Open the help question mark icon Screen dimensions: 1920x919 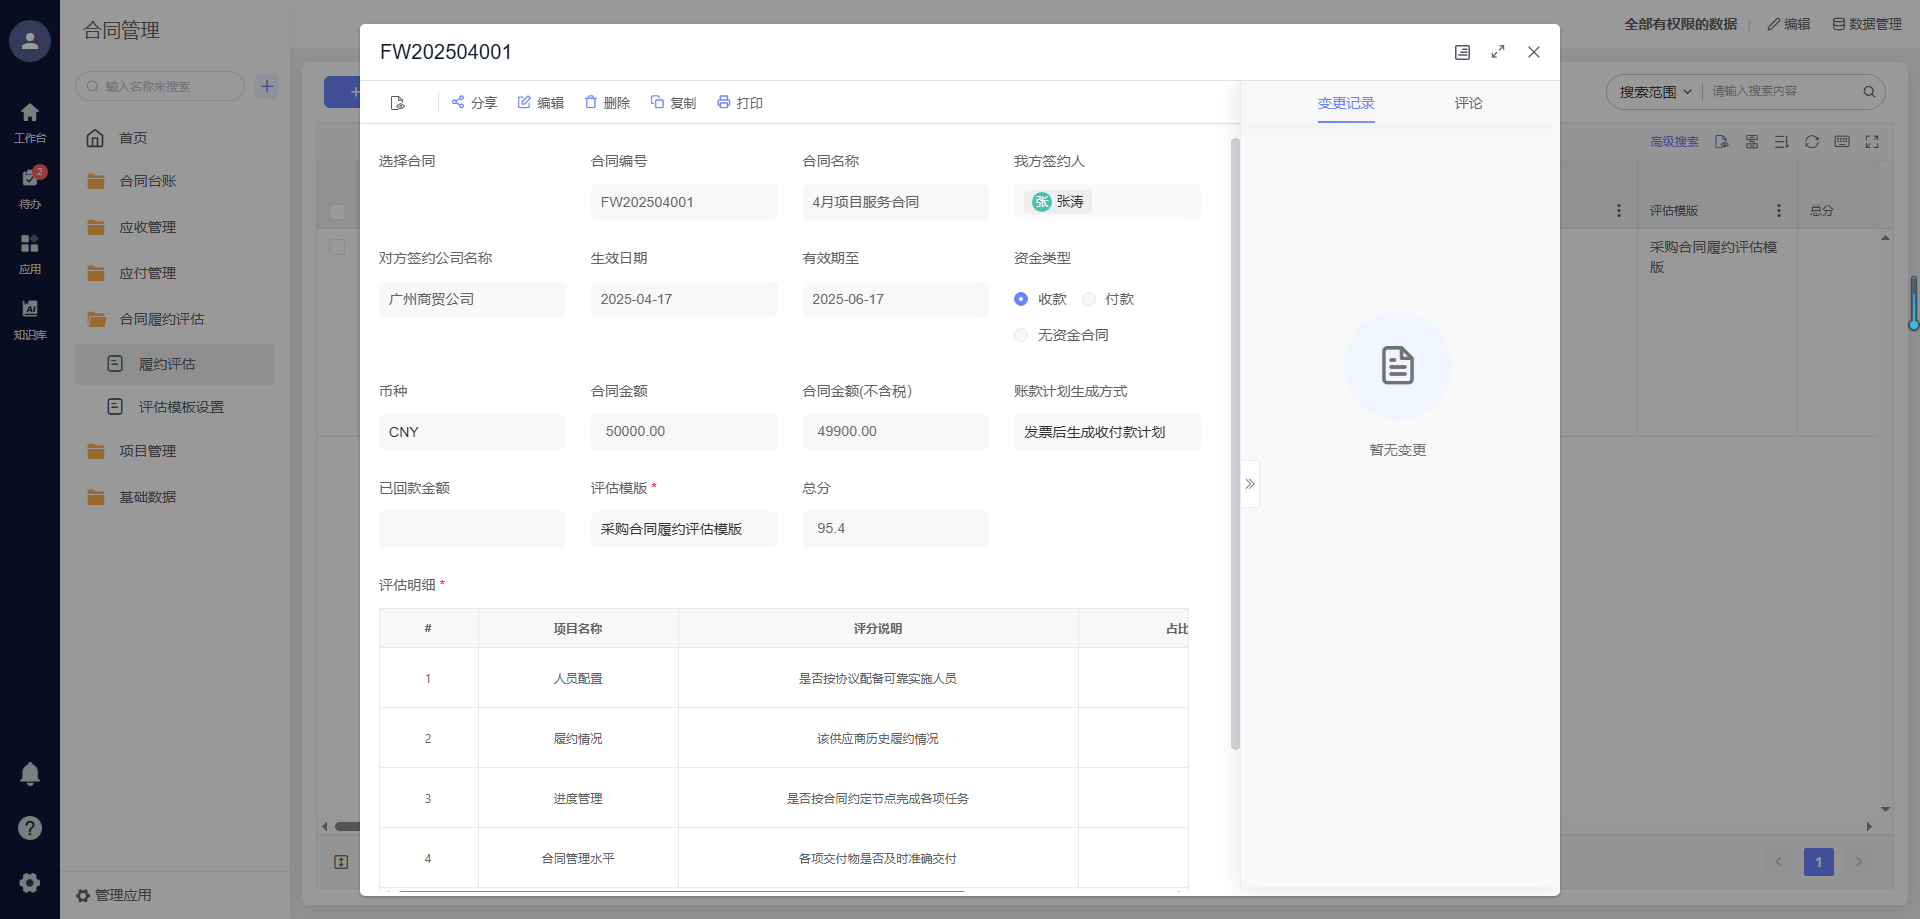click(x=30, y=828)
